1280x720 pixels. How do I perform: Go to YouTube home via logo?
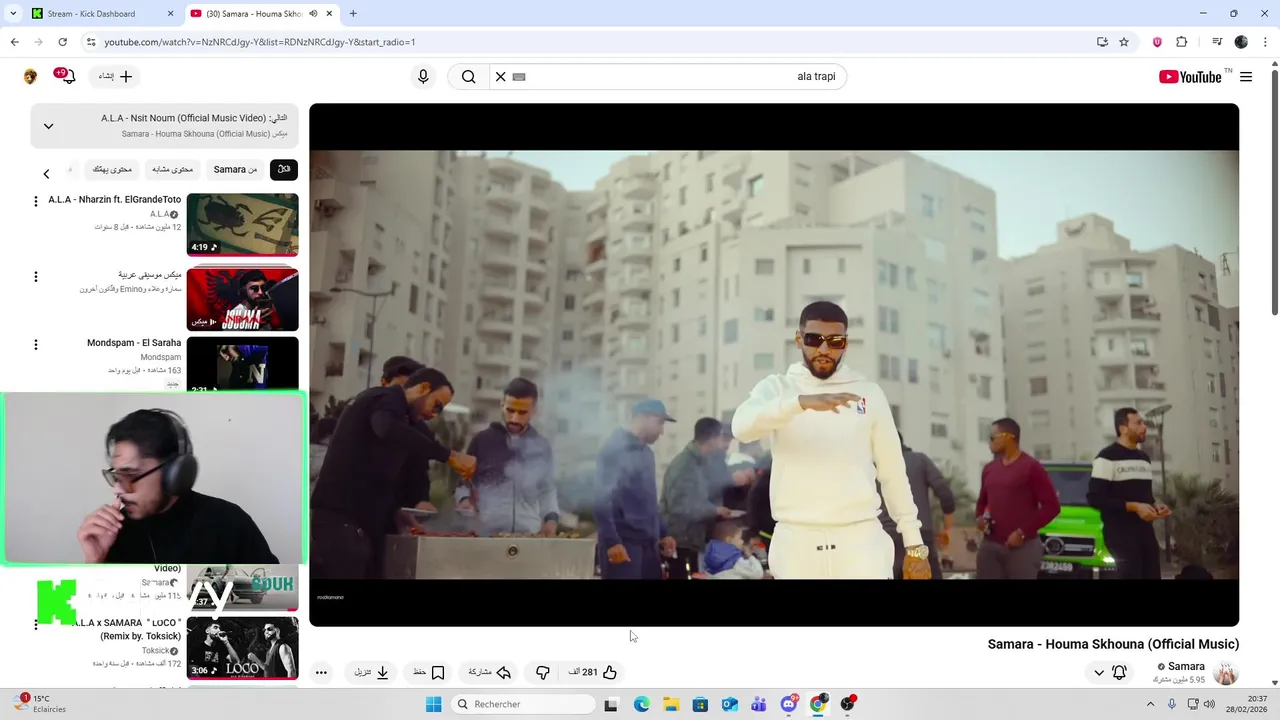[1190, 77]
